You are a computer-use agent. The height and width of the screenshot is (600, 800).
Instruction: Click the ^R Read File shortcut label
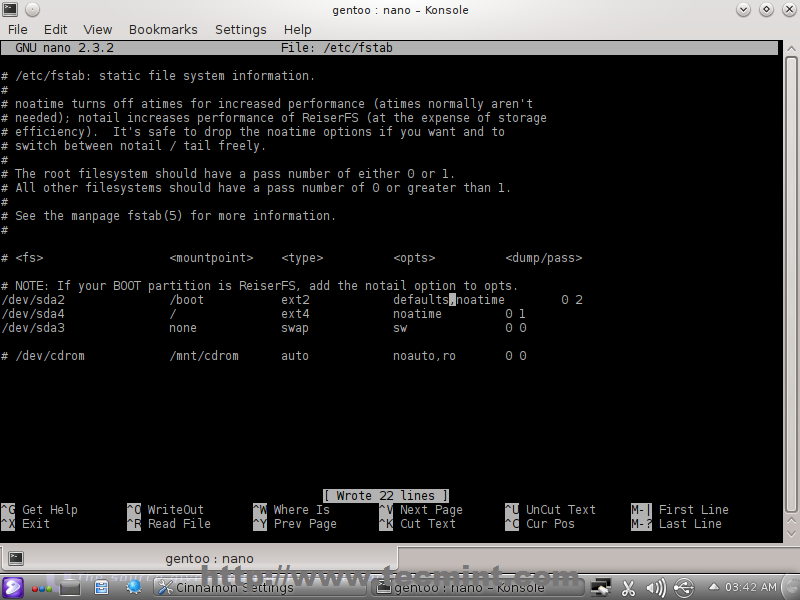coord(169,523)
